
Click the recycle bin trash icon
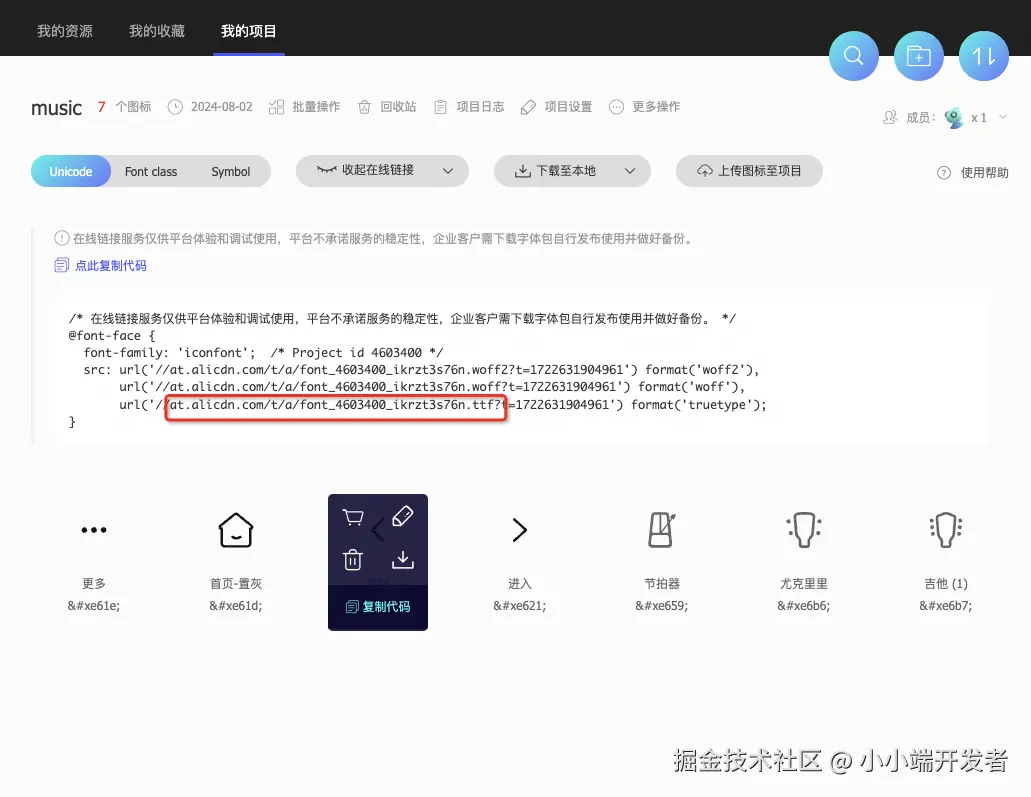[364, 107]
